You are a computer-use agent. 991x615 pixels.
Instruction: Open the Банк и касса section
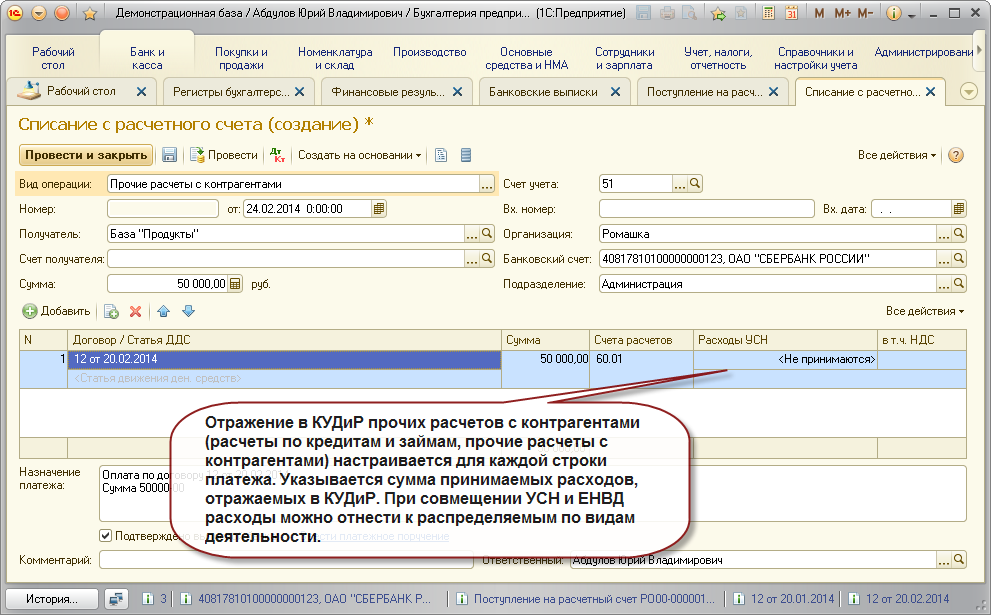(x=147, y=58)
